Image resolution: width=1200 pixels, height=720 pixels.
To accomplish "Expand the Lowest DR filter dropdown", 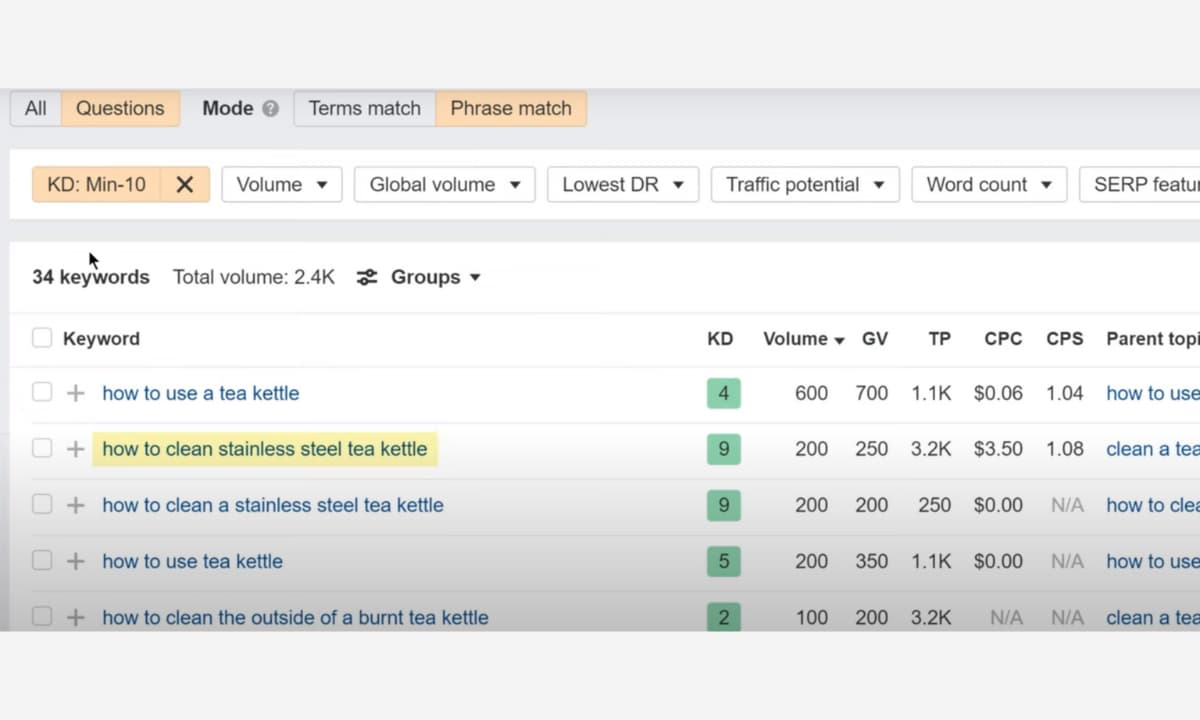I will click(623, 185).
